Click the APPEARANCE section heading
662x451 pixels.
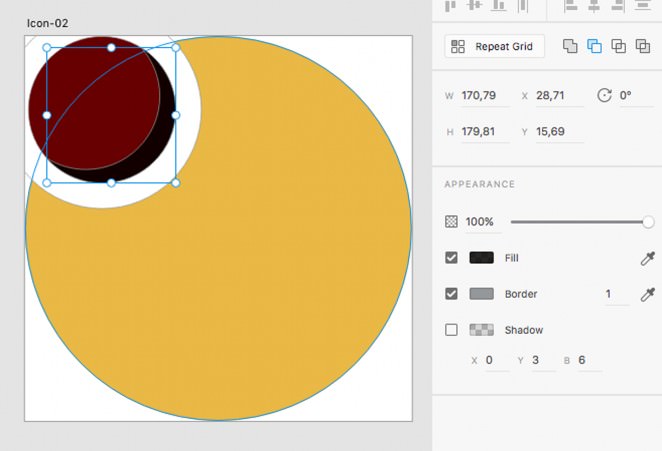tap(480, 184)
